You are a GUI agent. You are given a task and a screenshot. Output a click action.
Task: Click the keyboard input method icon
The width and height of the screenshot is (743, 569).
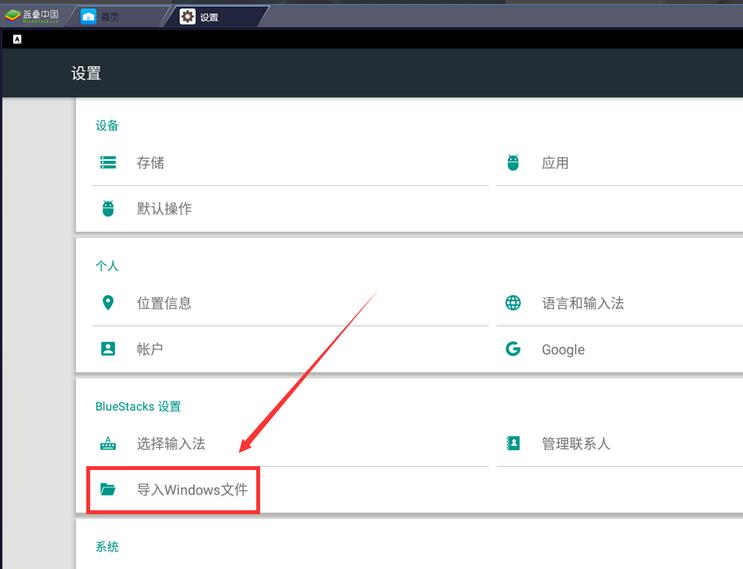pos(108,443)
